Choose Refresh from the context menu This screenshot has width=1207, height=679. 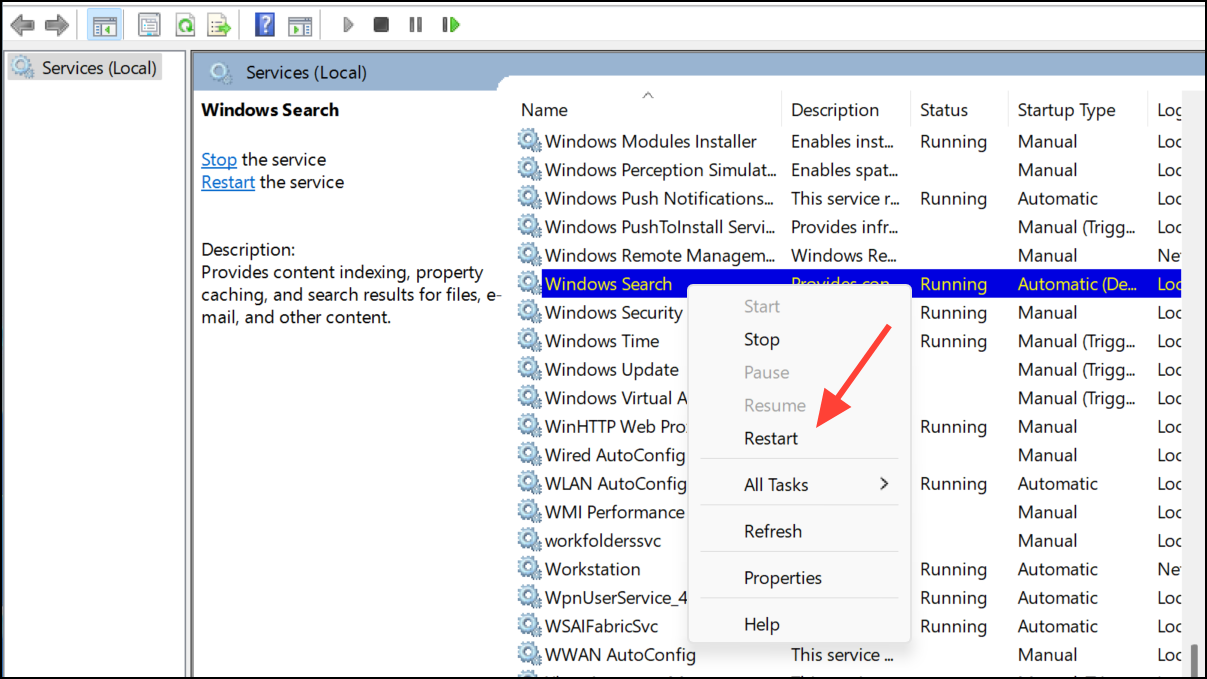tap(773, 531)
